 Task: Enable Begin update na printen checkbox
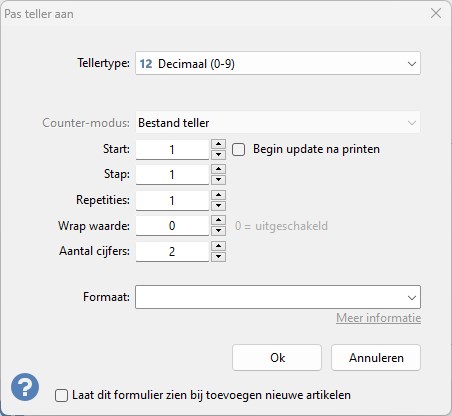point(239,149)
